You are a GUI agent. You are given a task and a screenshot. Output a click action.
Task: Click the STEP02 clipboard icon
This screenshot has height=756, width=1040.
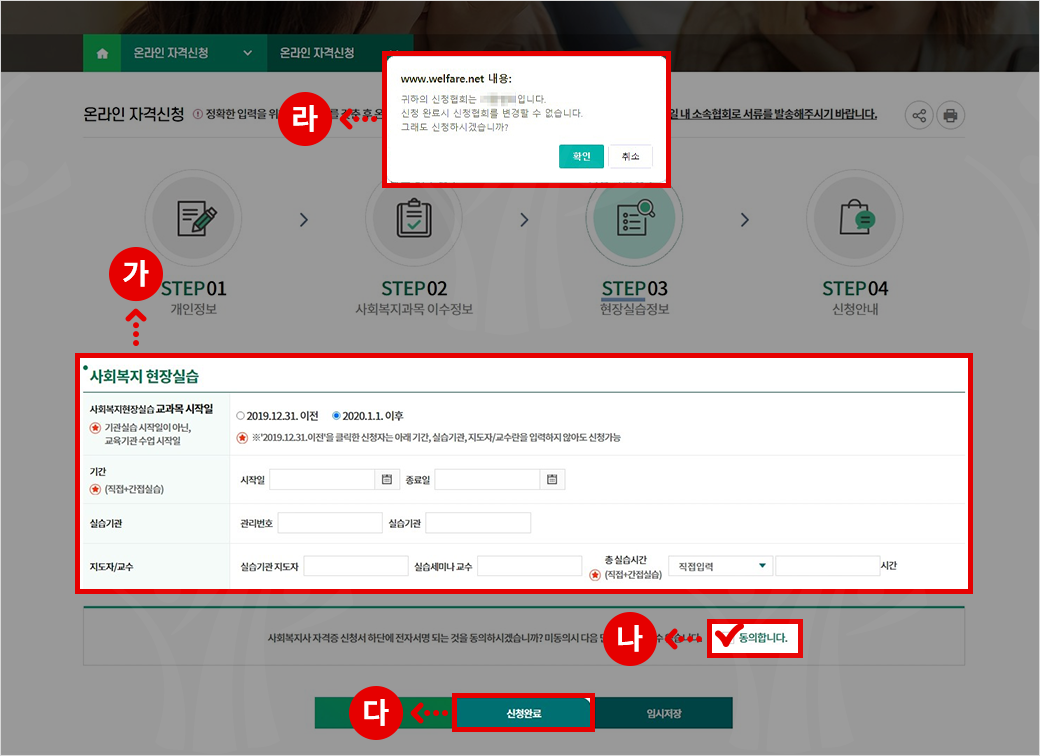(413, 218)
